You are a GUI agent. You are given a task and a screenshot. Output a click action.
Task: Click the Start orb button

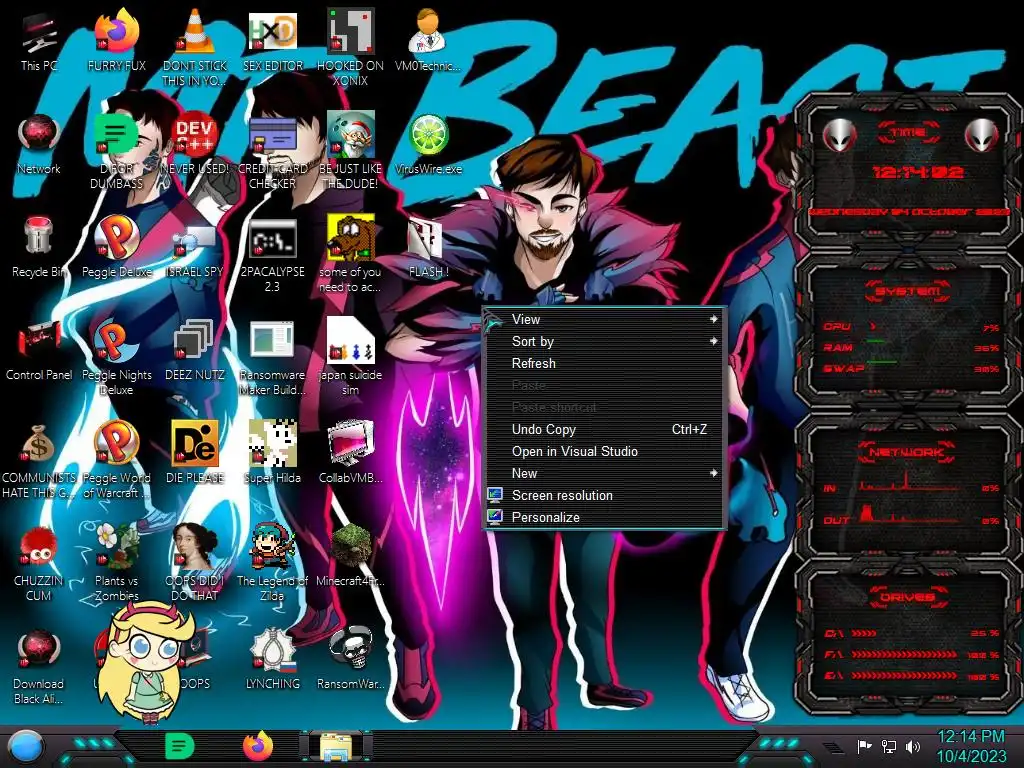point(26,747)
